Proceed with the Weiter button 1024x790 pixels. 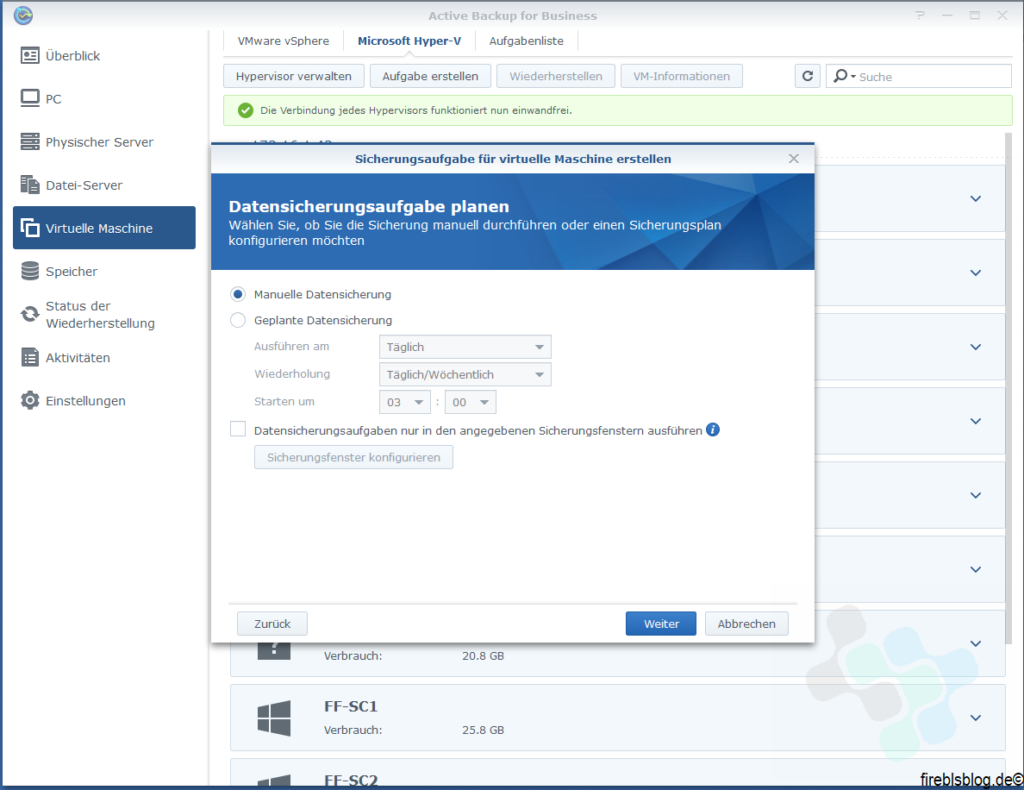[x=661, y=624]
